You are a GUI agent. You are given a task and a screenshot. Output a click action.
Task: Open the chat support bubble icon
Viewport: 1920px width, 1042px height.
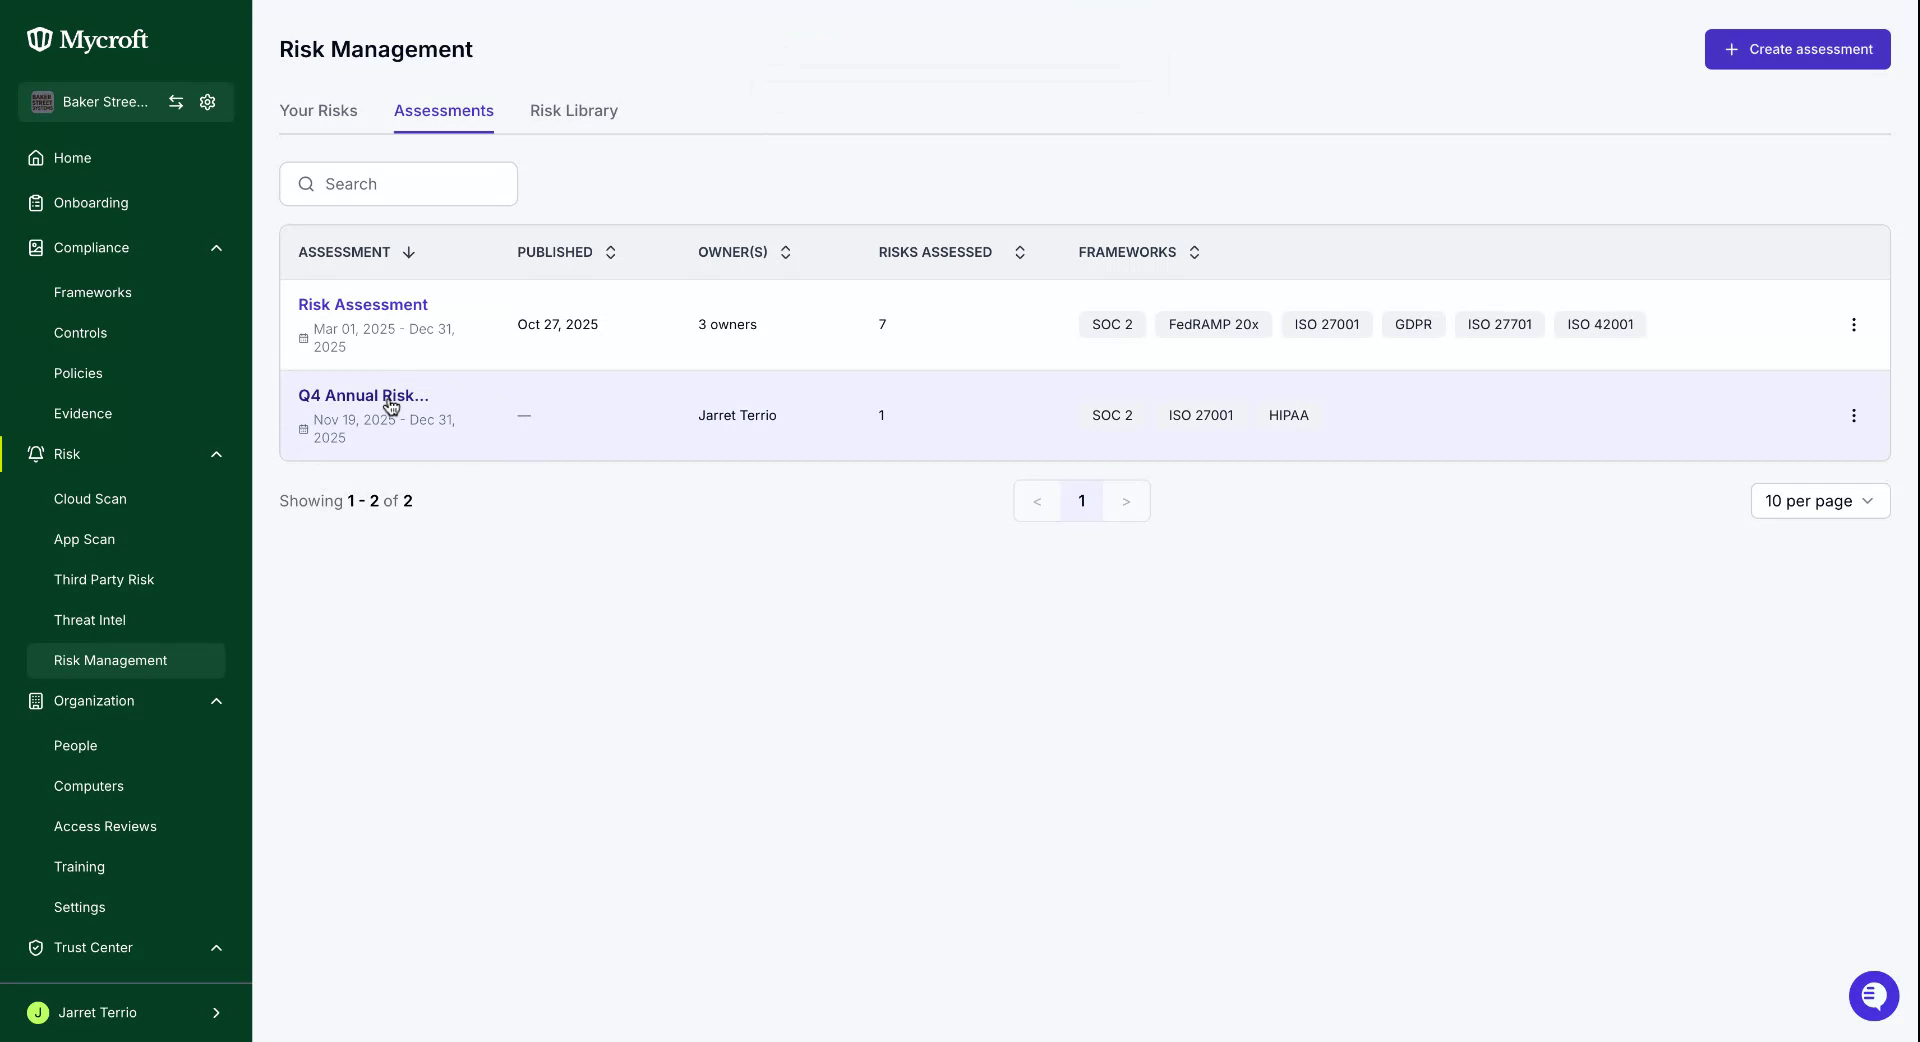point(1873,996)
